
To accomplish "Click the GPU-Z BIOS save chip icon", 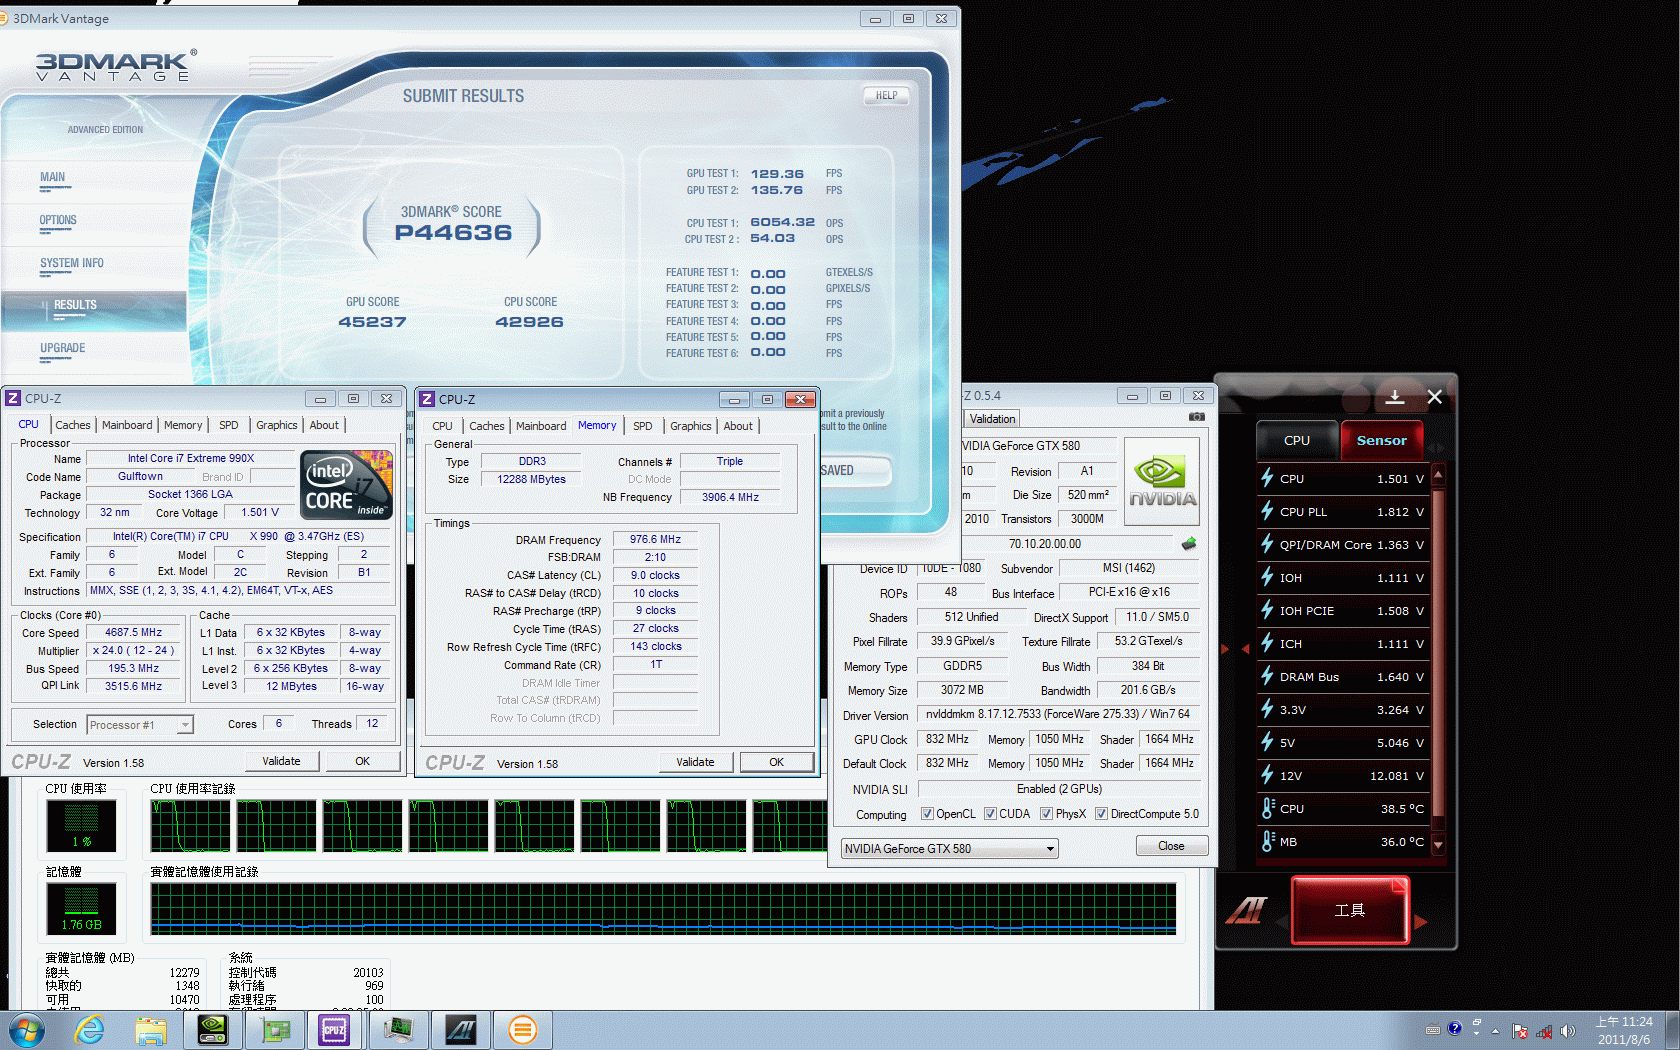I will pos(1189,544).
